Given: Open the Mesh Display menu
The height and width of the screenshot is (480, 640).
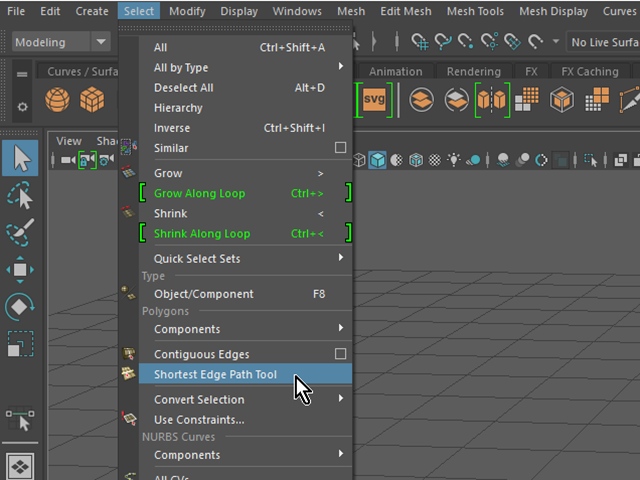Looking at the screenshot, I should pos(553,11).
